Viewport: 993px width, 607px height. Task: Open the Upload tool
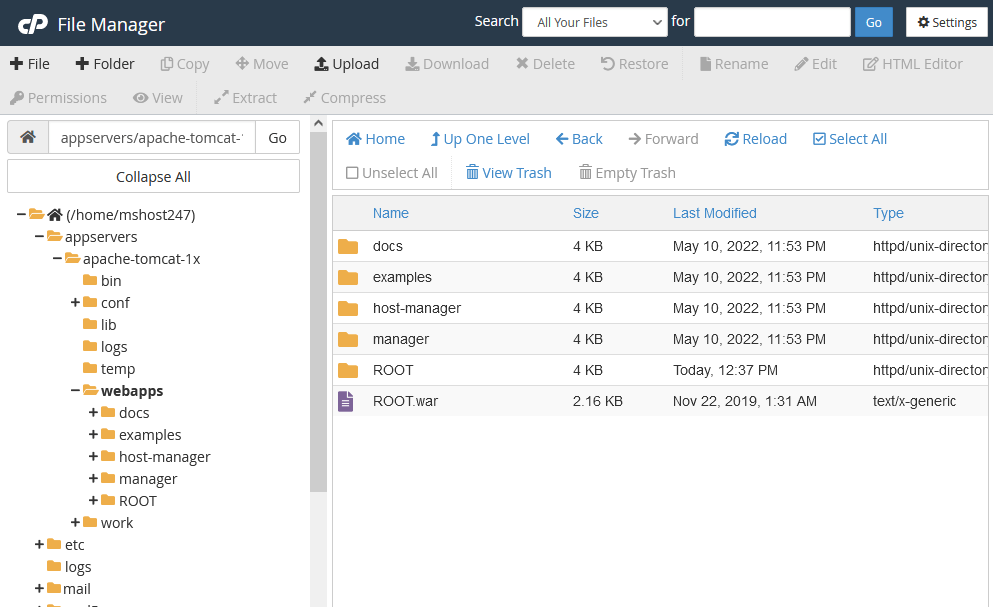[346, 63]
